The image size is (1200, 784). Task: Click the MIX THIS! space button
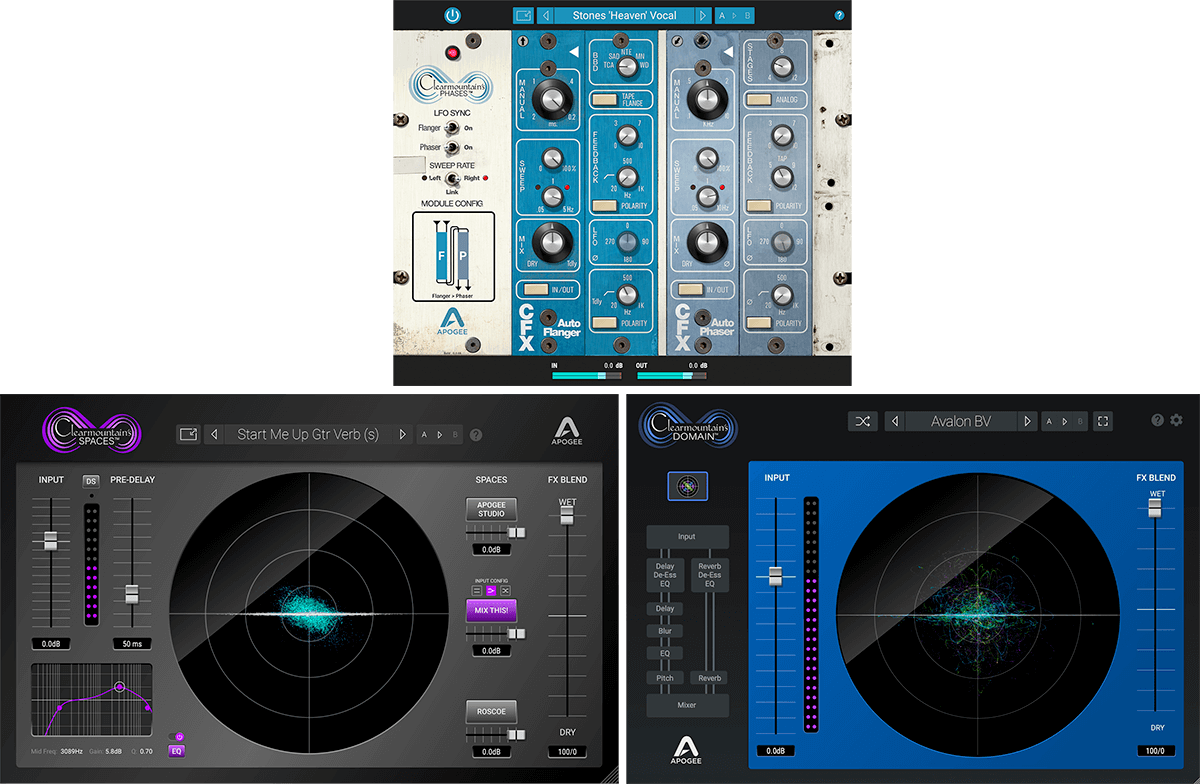pos(490,611)
